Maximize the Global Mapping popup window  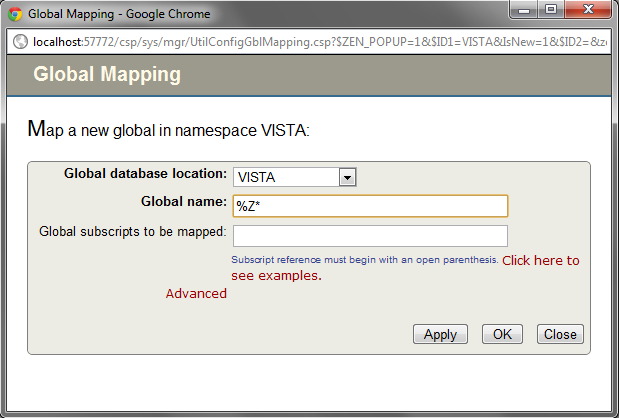coord(549,11)
